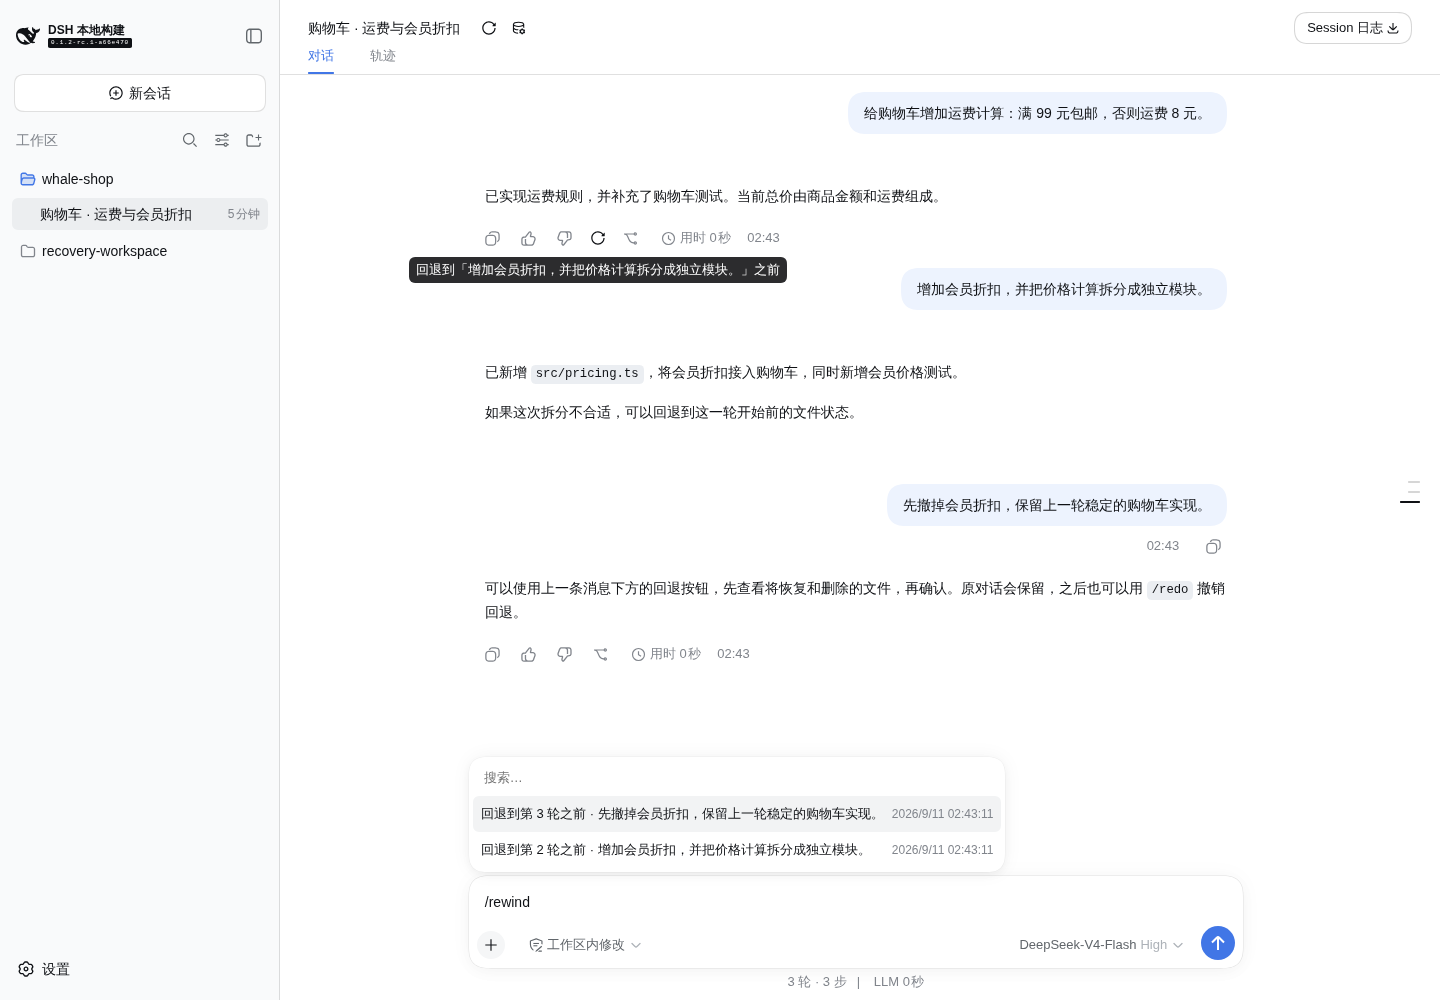The height and width of the screenshot is (1000, 1440).
Task: Dislike the first reply about 运费规则
Action: pos(565,238)
